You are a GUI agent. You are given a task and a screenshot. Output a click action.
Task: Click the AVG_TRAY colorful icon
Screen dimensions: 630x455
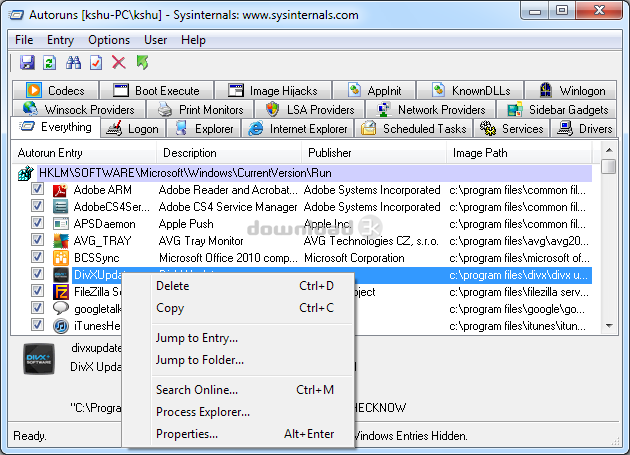point(60,240)
